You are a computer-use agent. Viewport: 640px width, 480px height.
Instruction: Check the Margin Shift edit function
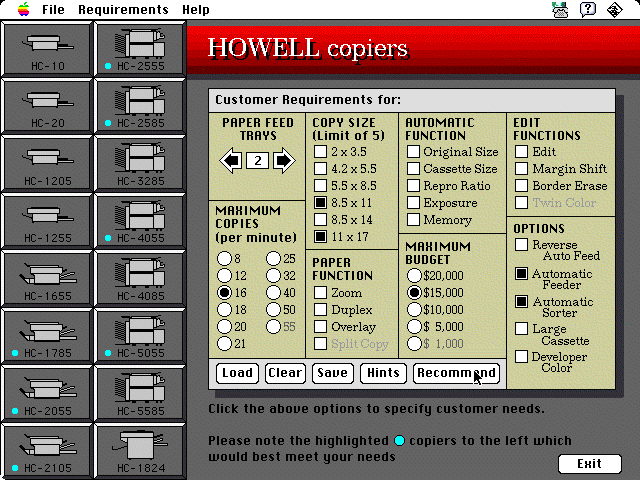point(521,169)
